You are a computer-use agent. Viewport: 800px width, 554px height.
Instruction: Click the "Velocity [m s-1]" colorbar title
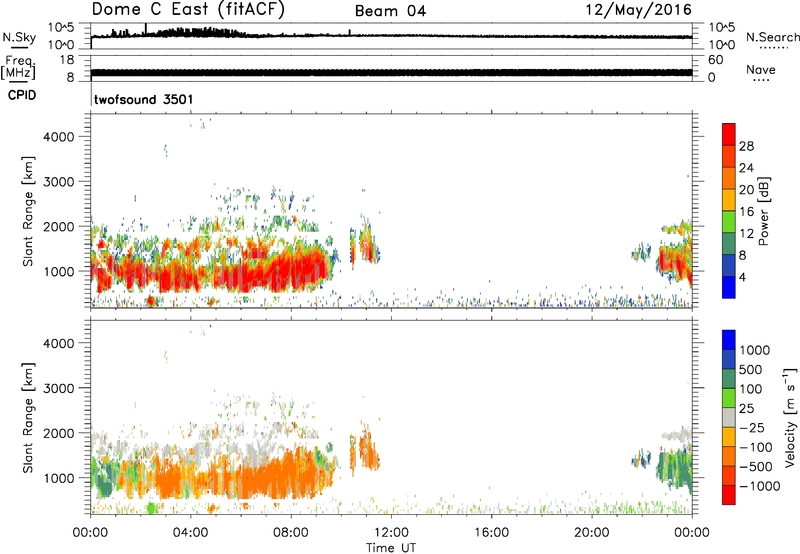coord(791,418)
